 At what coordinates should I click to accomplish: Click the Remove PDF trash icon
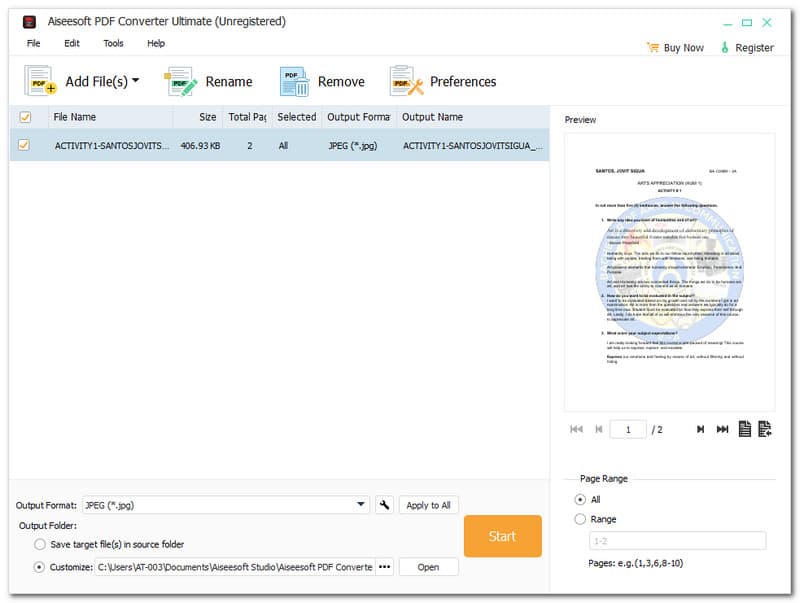(x=294, y=81)
